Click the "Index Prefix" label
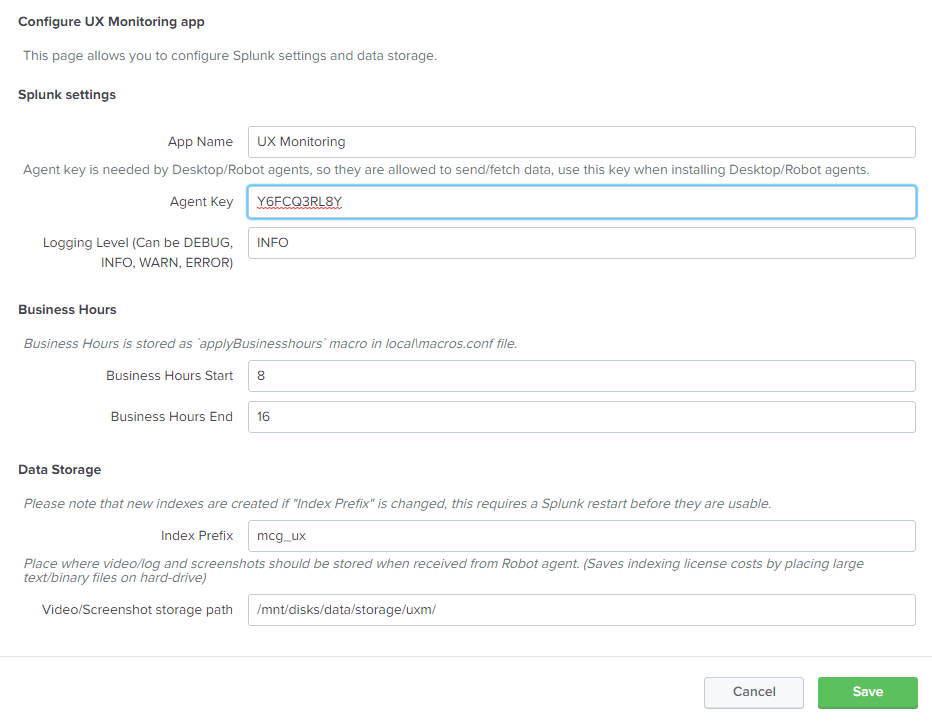 [x=196, y=536]
